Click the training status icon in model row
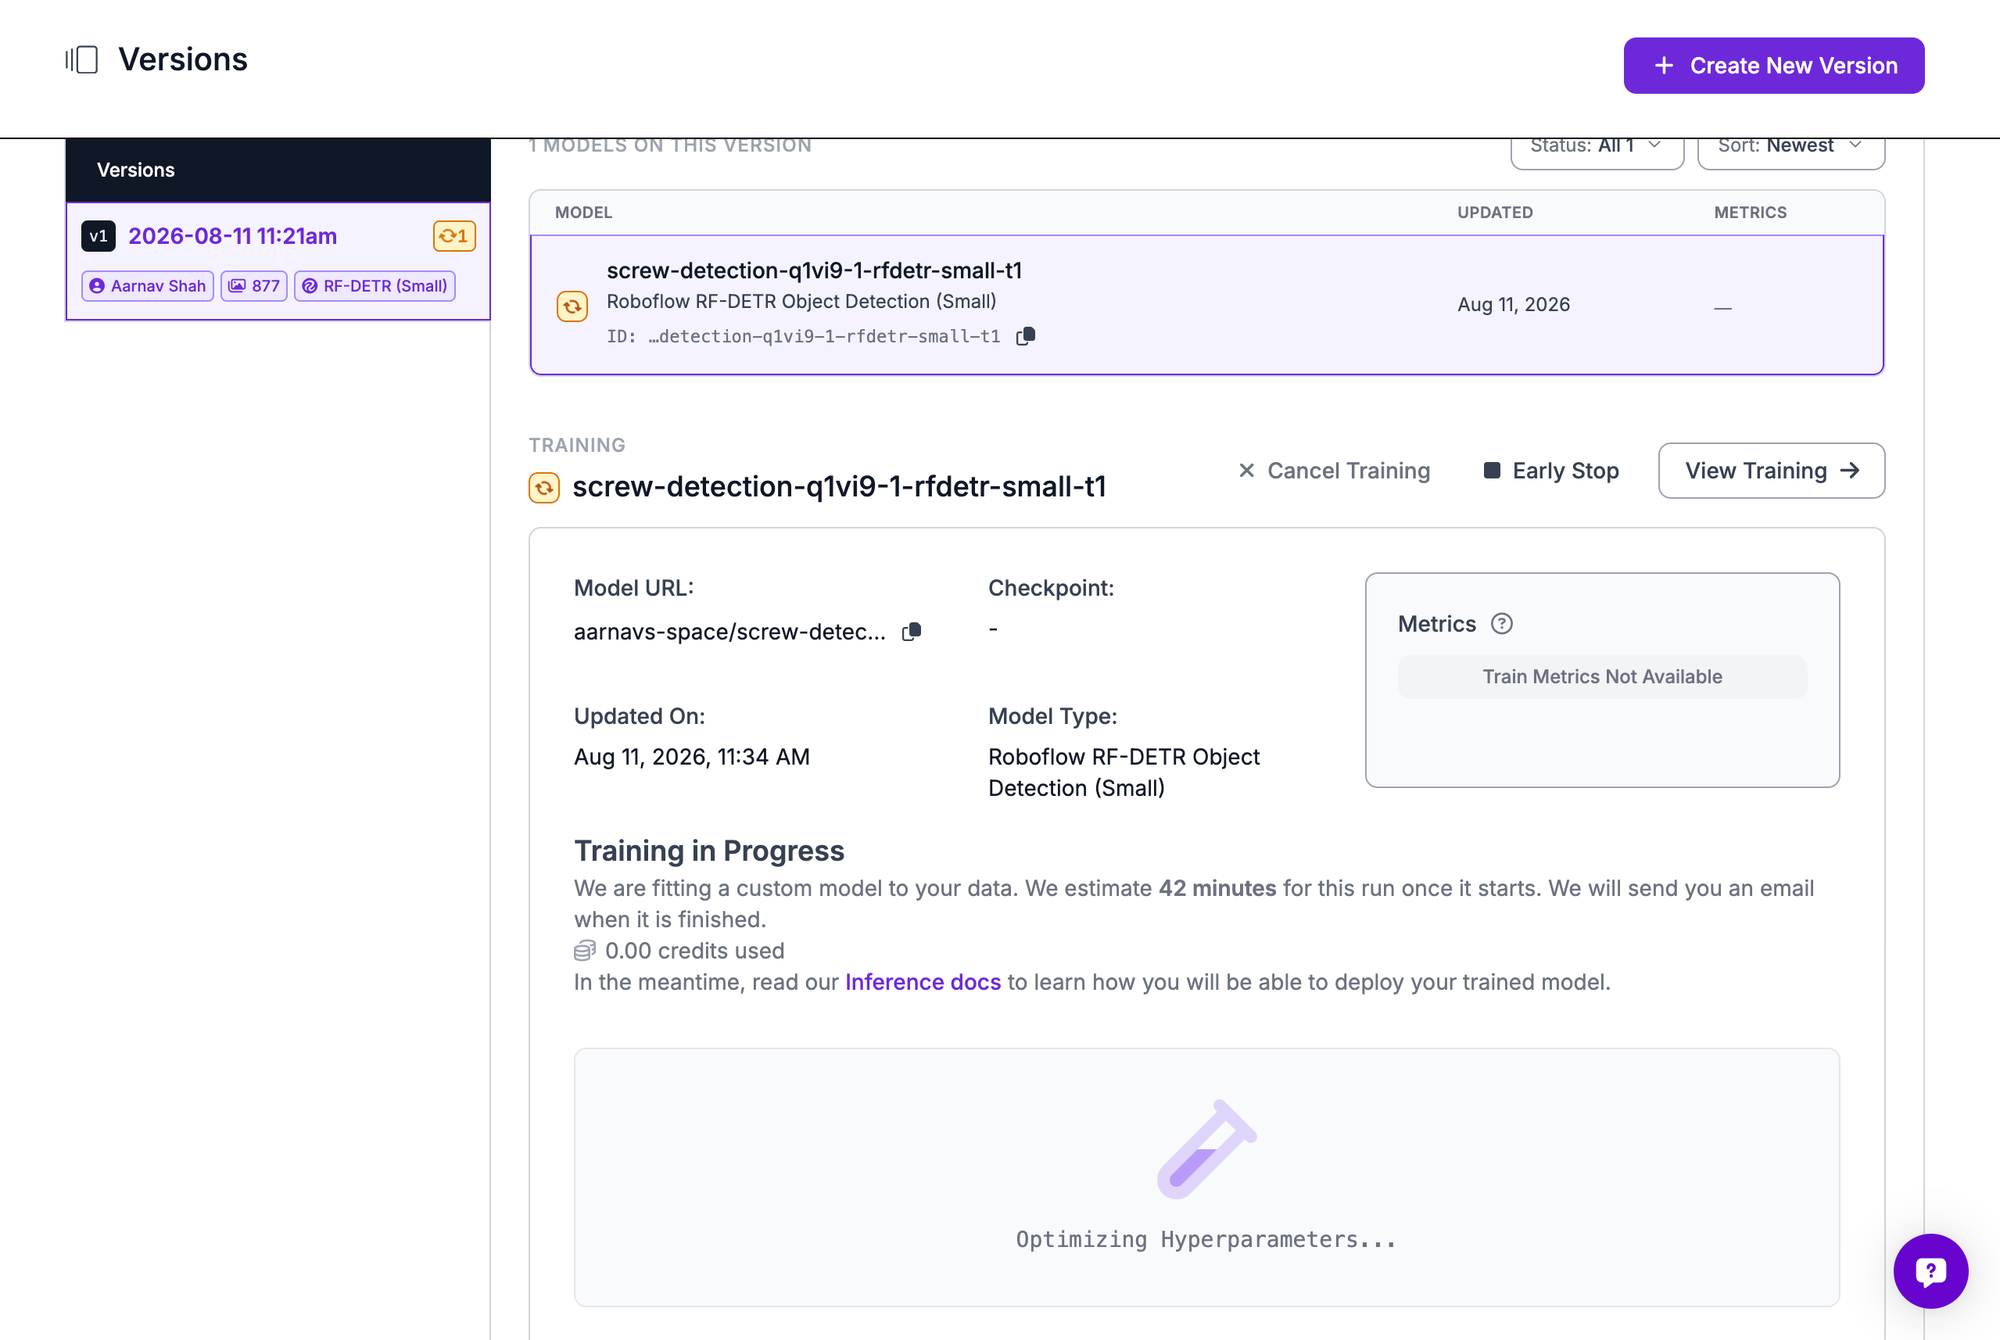2000x1340 pixels. coord(572,306)
